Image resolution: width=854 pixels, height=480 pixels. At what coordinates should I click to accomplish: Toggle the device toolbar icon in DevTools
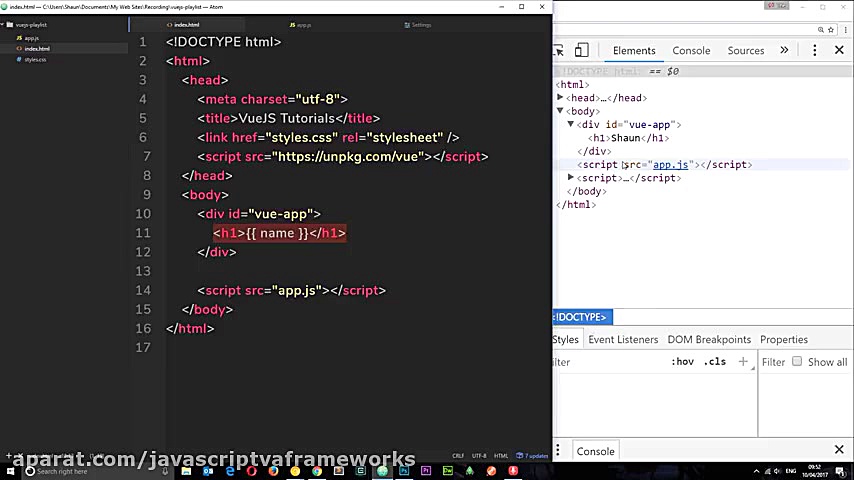582,51
